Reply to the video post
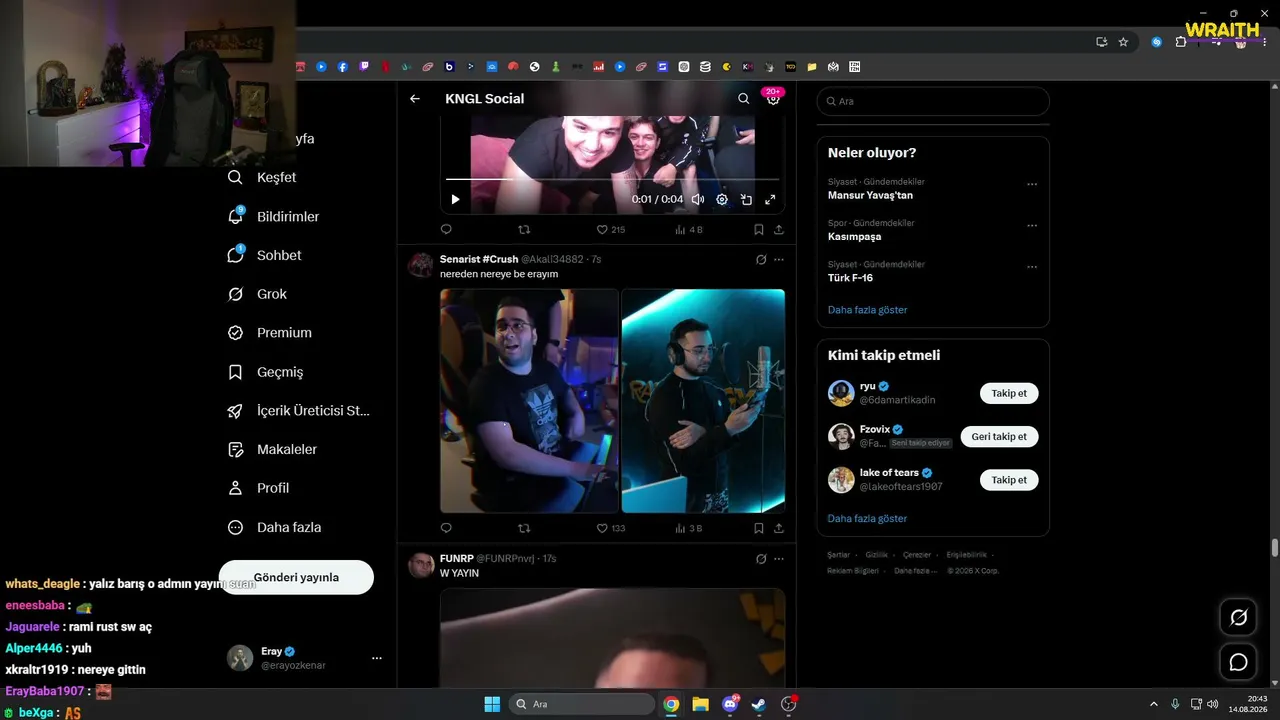The height and width of the screenshot is (720, 1280). [x=446, y=229]
